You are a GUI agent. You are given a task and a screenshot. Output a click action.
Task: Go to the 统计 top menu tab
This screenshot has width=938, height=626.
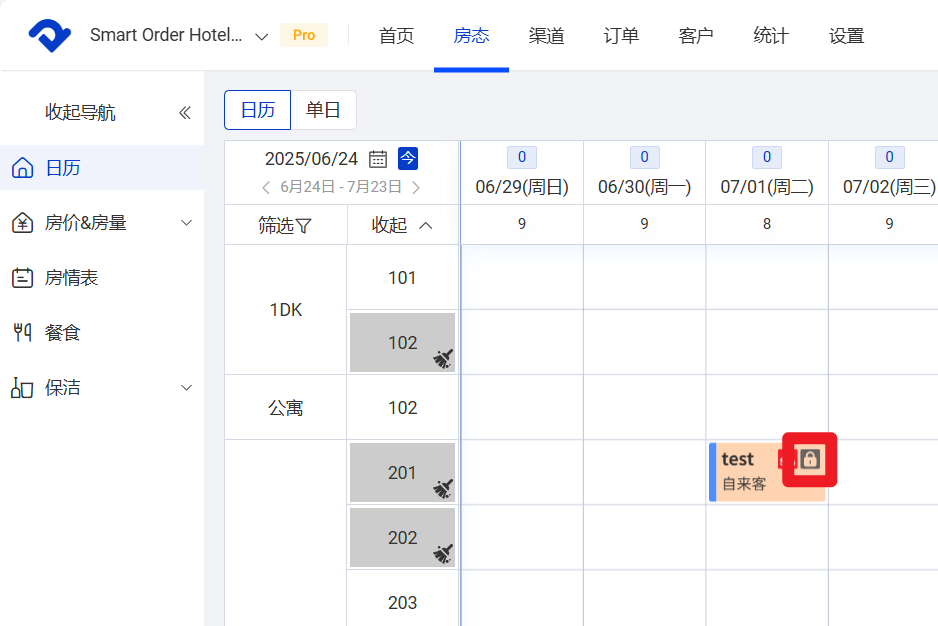pos(771,36)
